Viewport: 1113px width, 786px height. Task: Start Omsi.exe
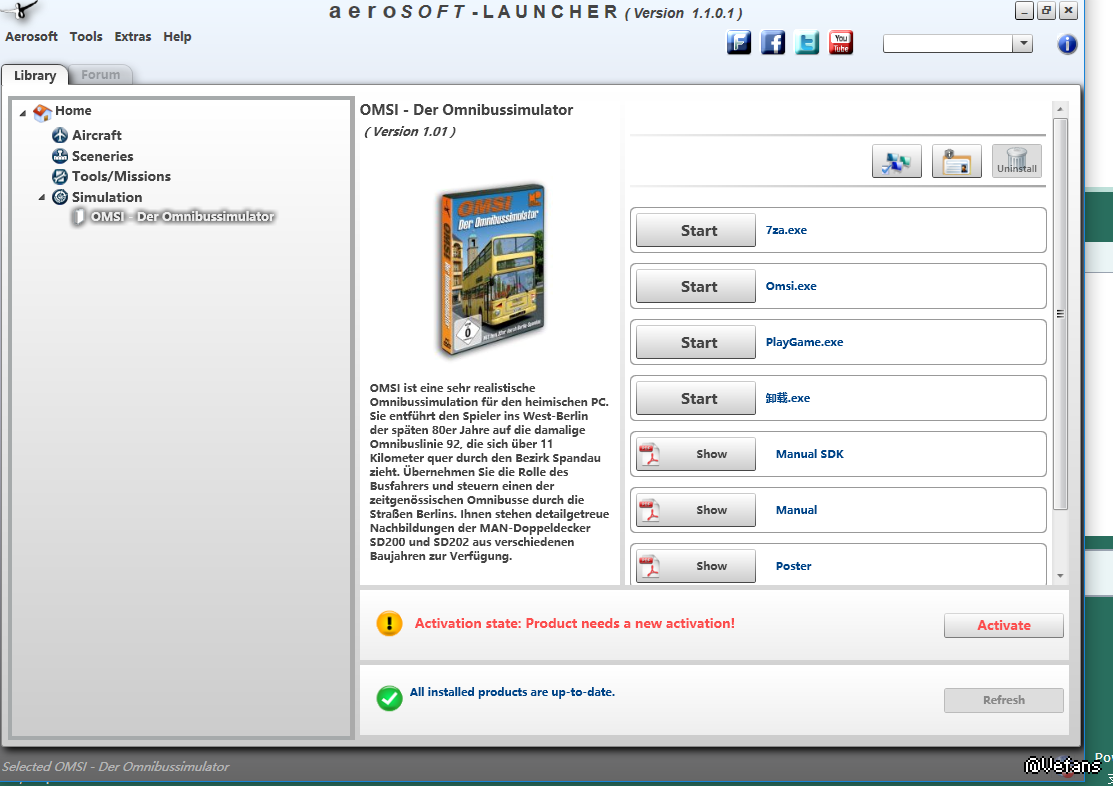[696, 286]
